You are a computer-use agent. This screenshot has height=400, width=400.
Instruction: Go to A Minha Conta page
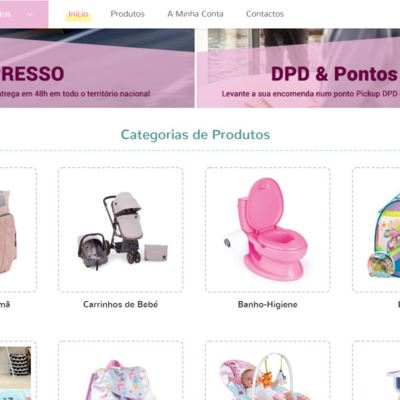[195, 14]
